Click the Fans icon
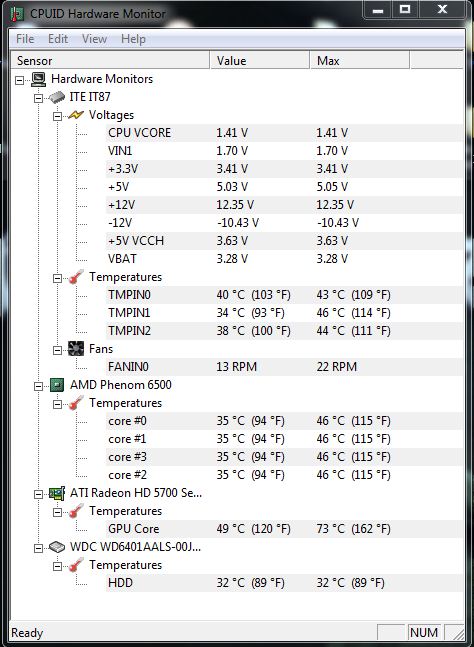Image resolution: width=474 pixels, height=647 pixels. click(x=76, y=349)
